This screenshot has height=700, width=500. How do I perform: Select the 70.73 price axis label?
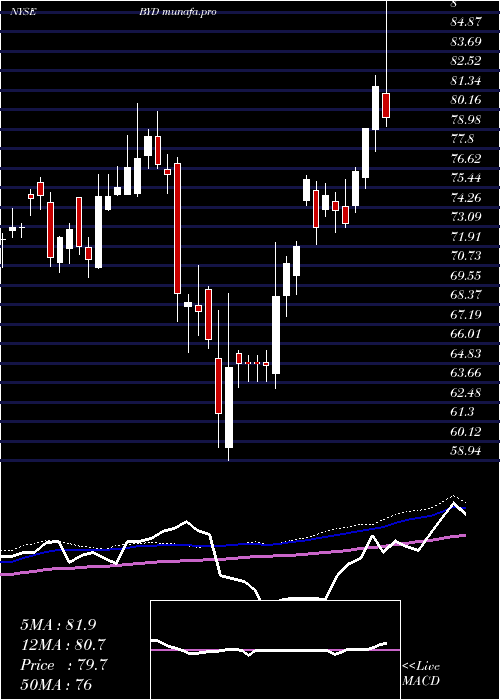point(466,255)
